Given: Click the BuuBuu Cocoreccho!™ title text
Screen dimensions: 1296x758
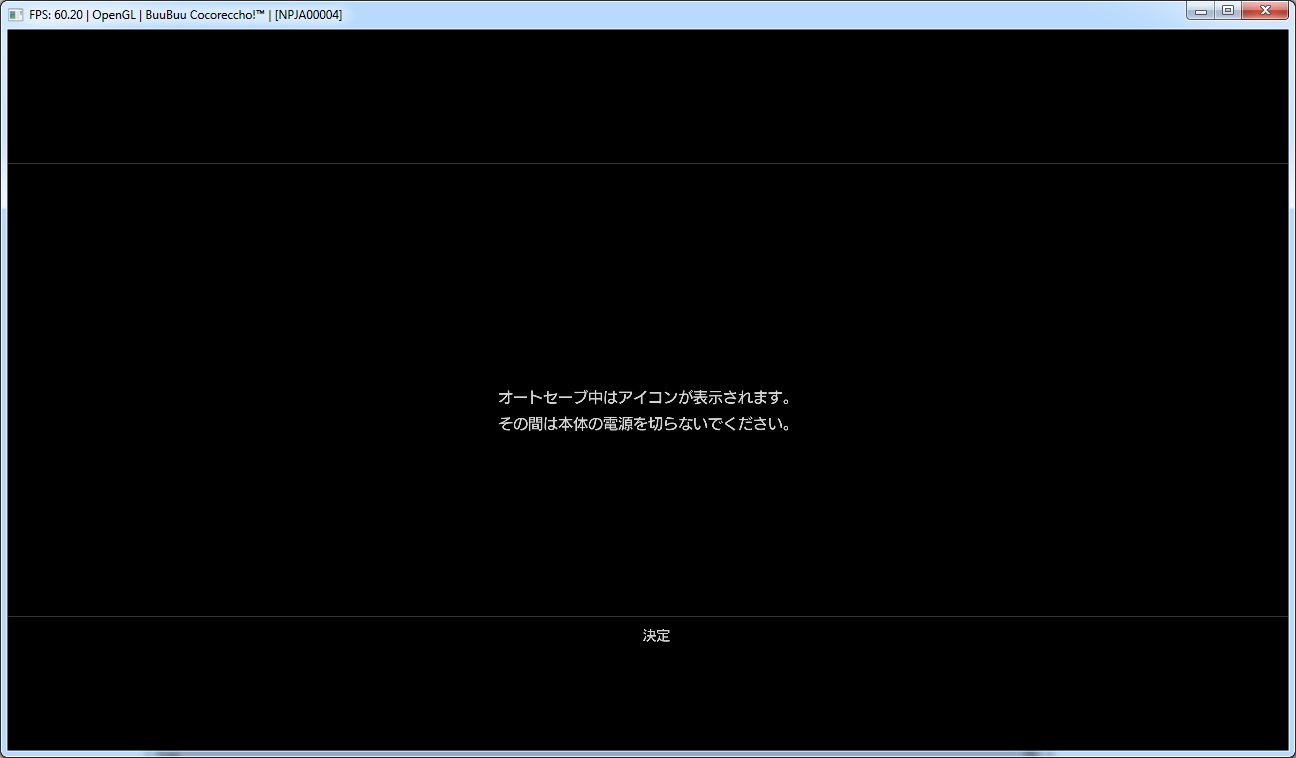Looking at the screenshot, I should (x=205, y=15).
